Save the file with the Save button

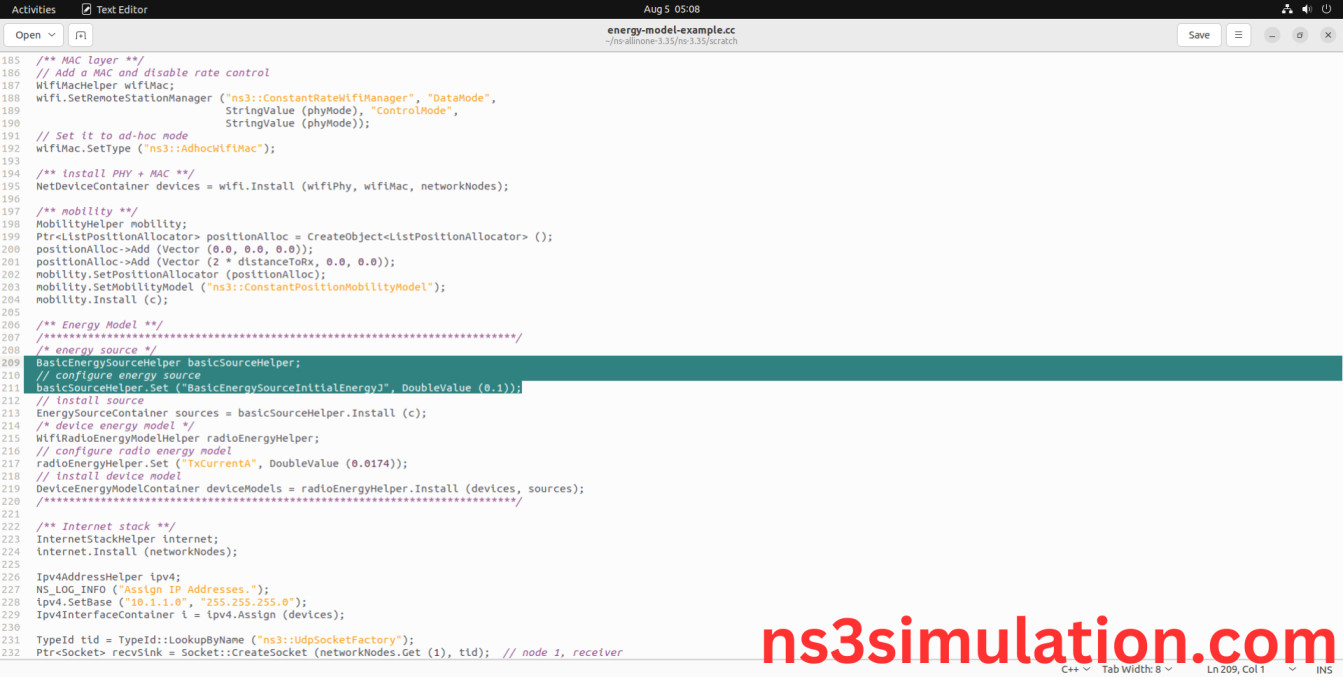tap(1198, 34)
